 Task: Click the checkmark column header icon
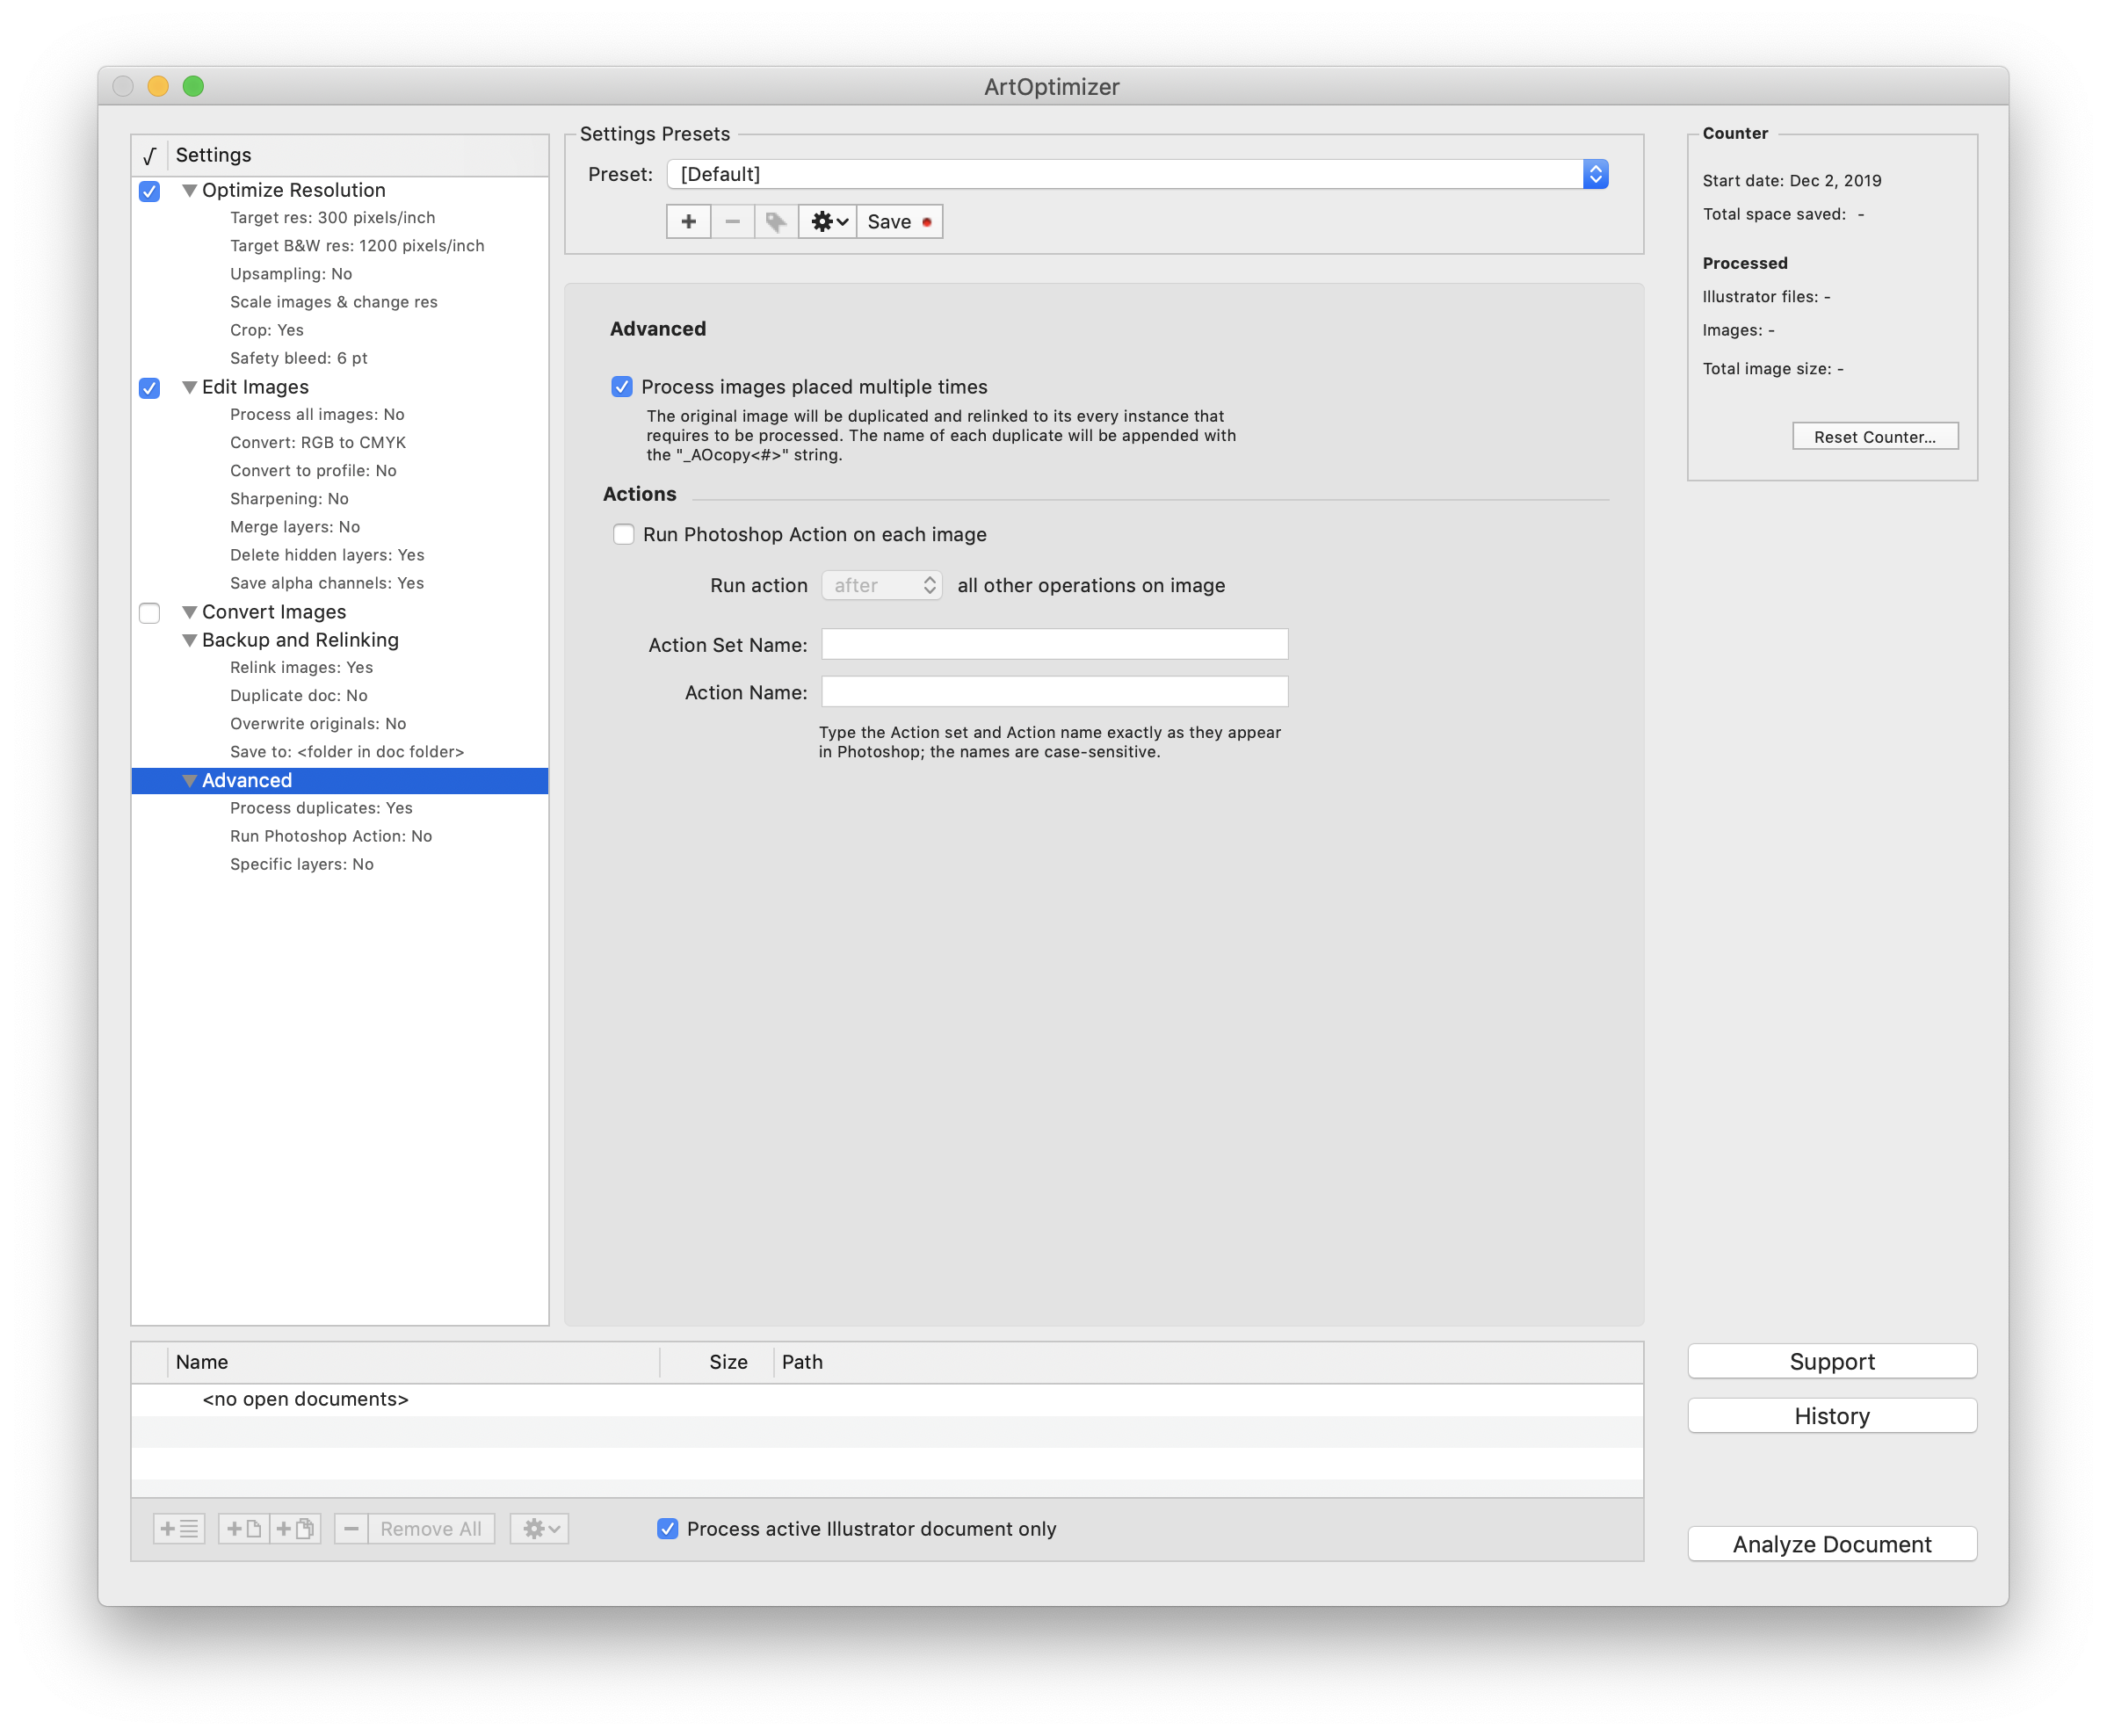pyautogui.click(x=149, y=156)
